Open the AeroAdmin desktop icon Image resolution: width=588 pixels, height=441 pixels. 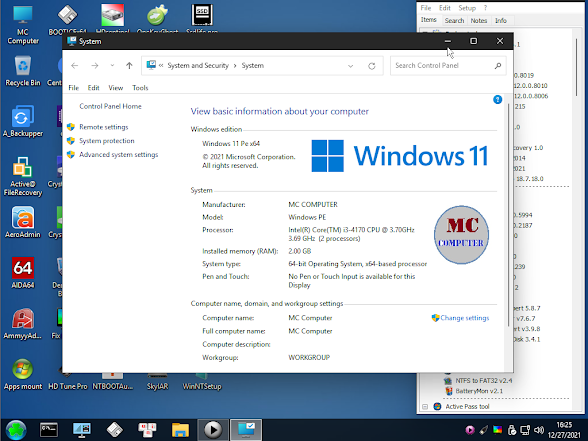[22, 222]
